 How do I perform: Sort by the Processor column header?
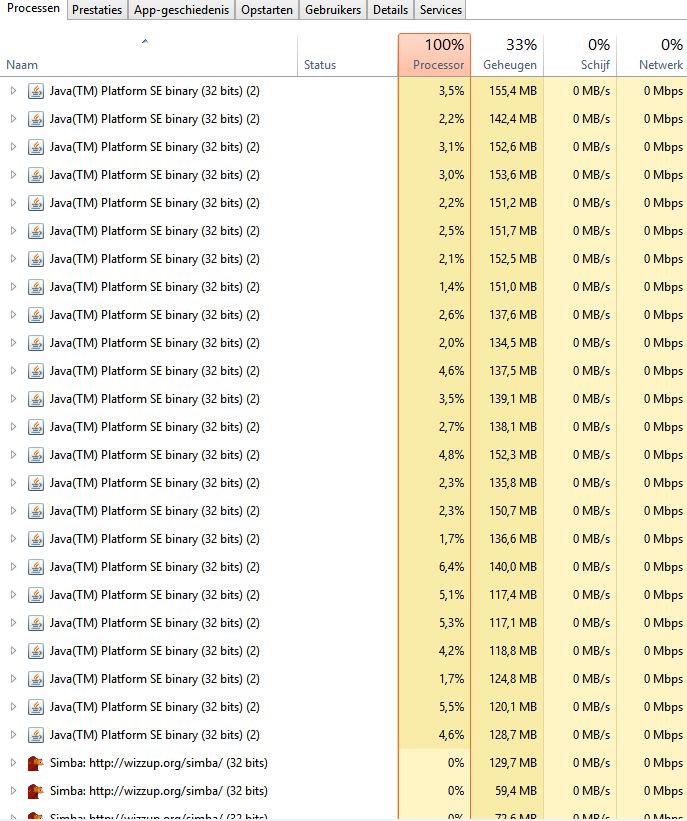(434, 56)
